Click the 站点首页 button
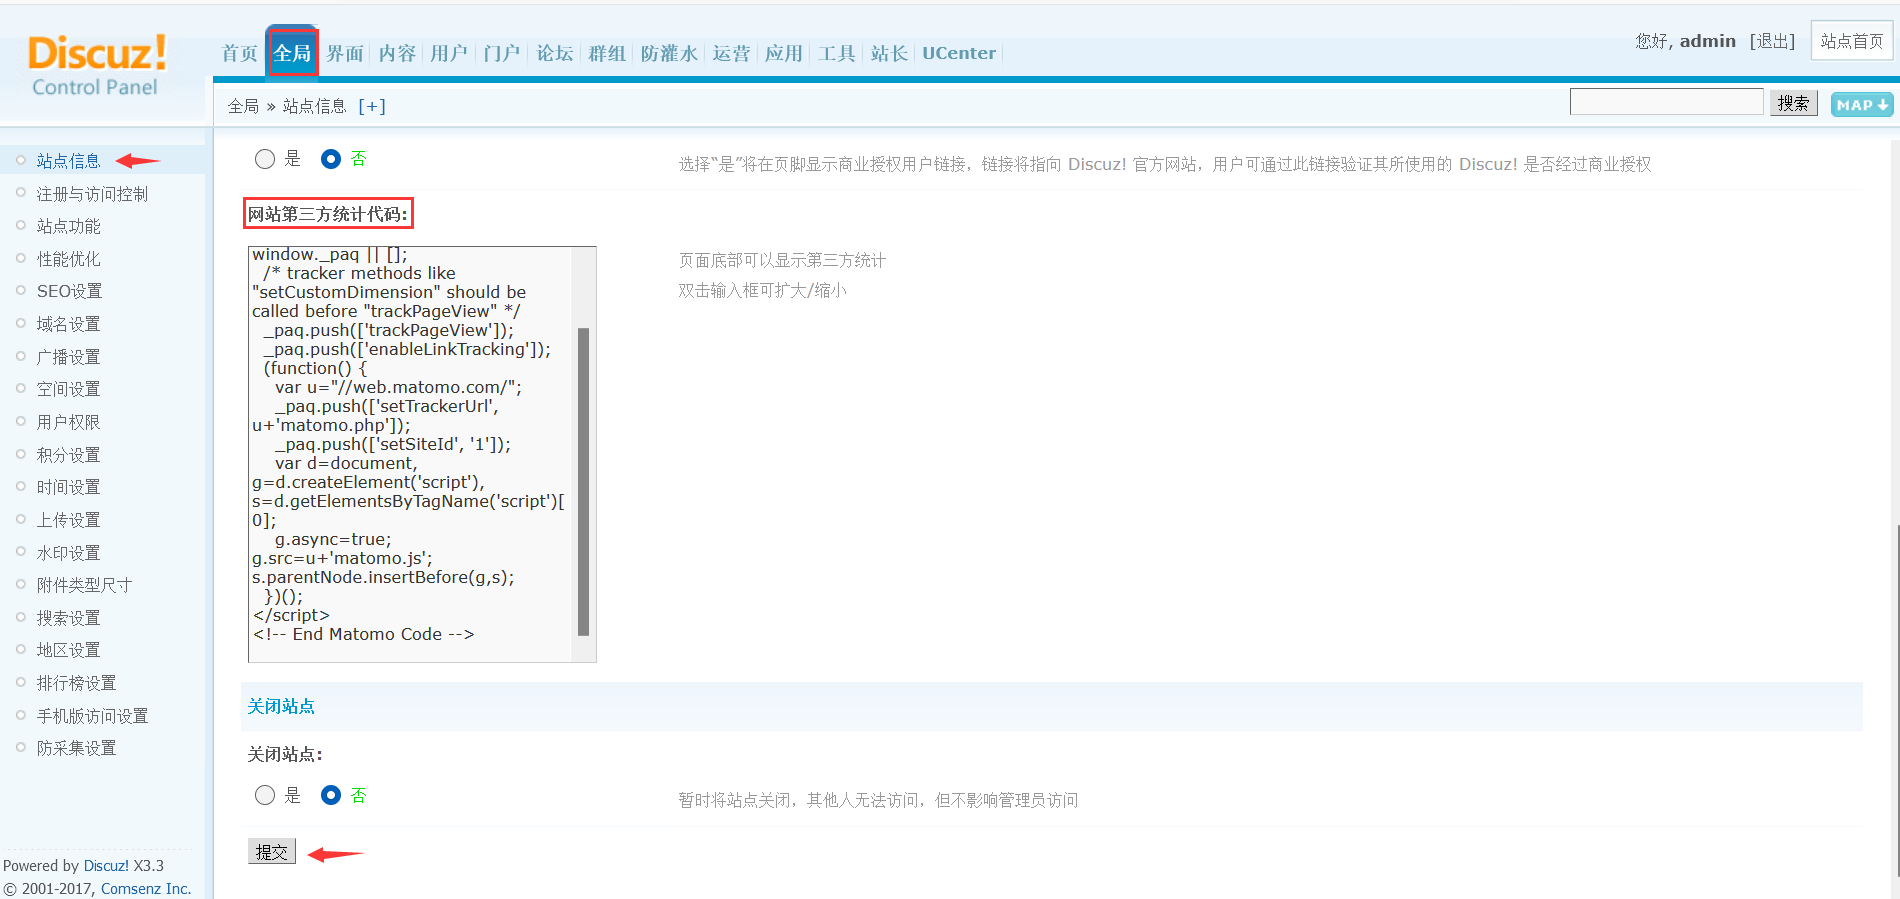 [x=1852, y=41]
